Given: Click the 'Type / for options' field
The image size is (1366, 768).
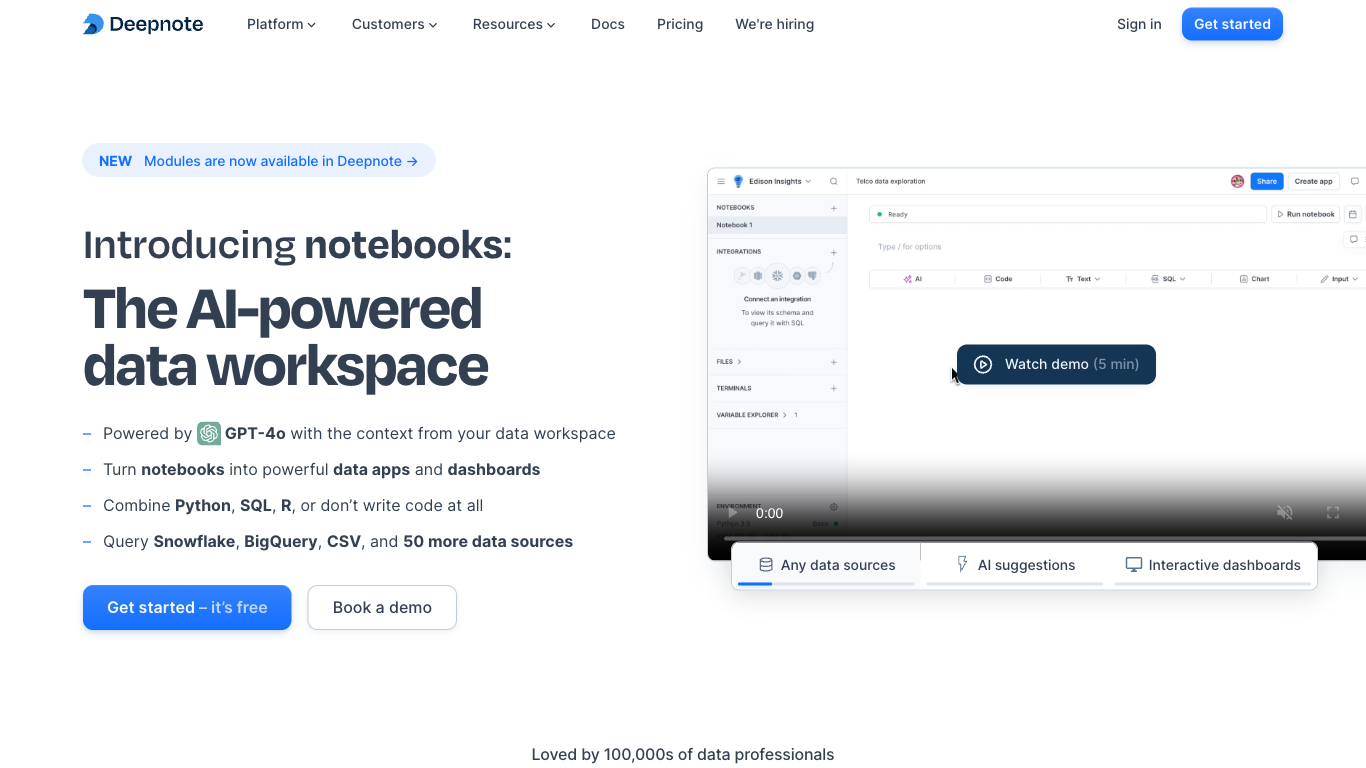Looking at the screenshot, I should tap(909, 247).
